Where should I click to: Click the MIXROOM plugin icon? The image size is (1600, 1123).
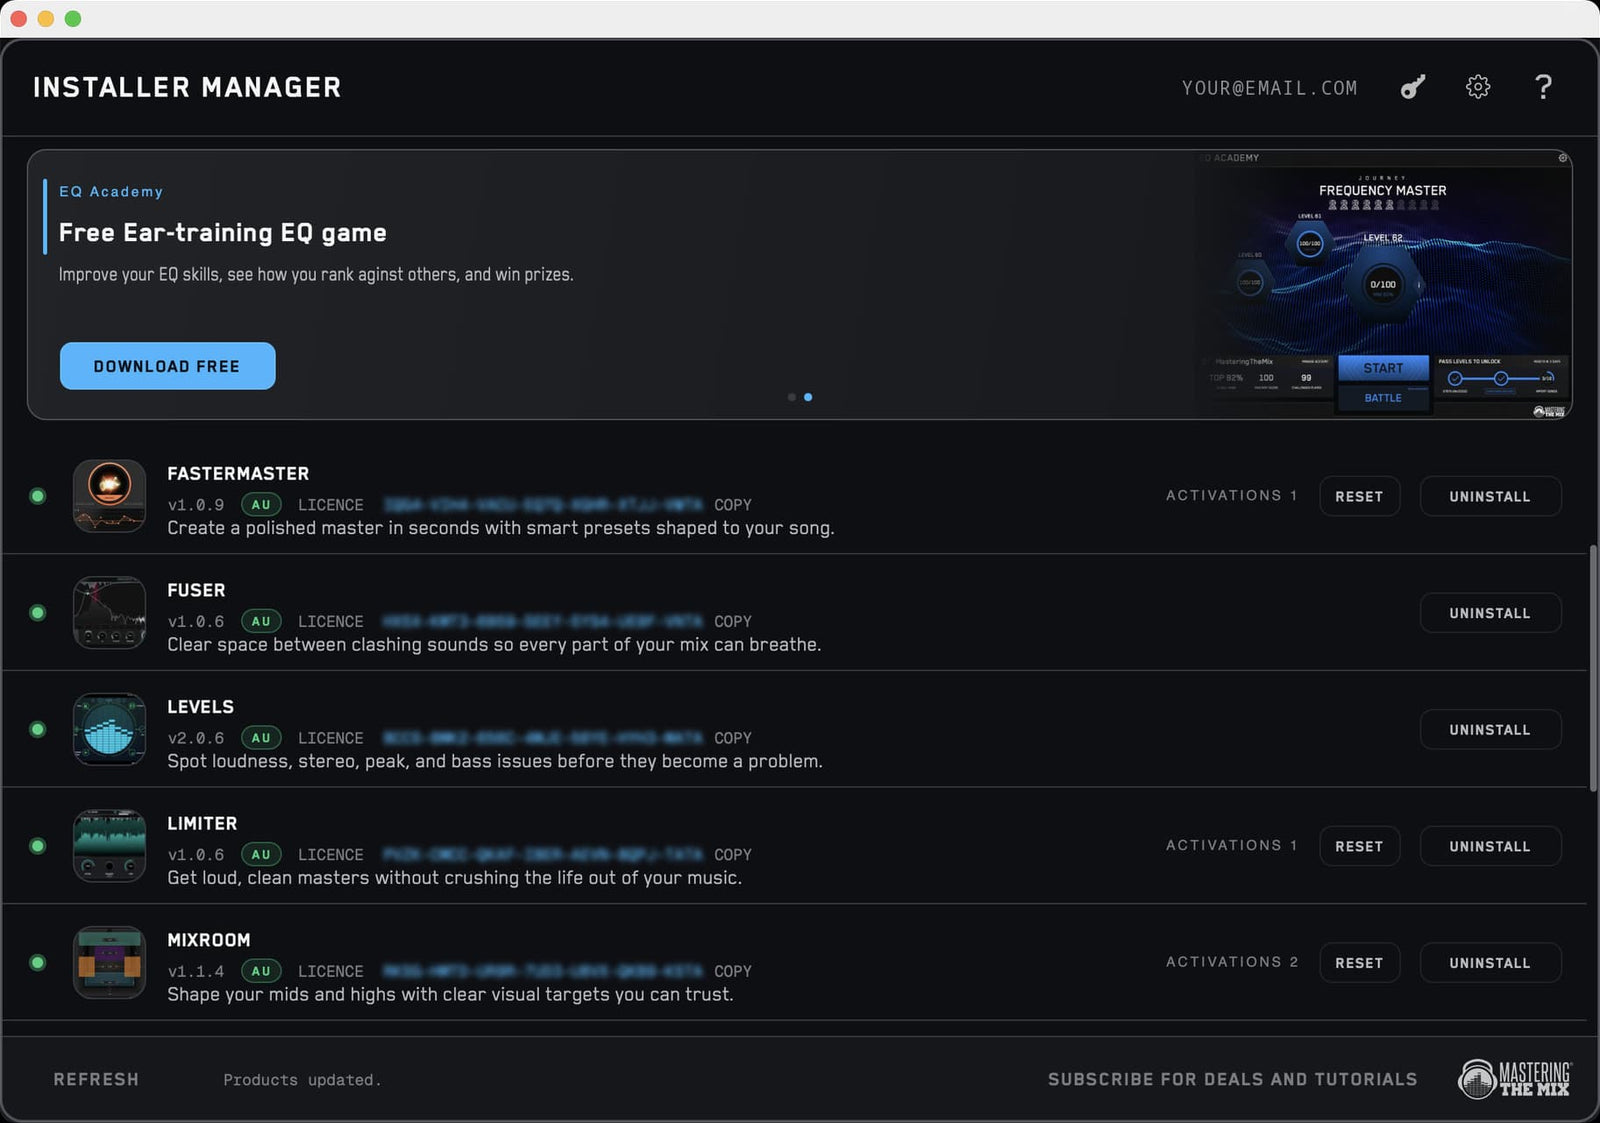[x=110, y=962]
